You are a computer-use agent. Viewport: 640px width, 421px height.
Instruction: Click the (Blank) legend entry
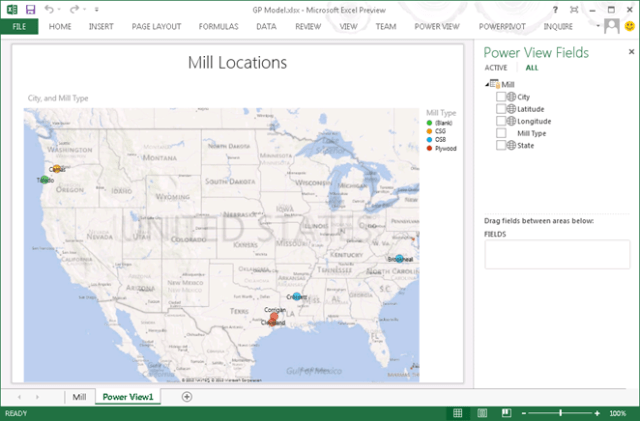[x=439, y=123]
